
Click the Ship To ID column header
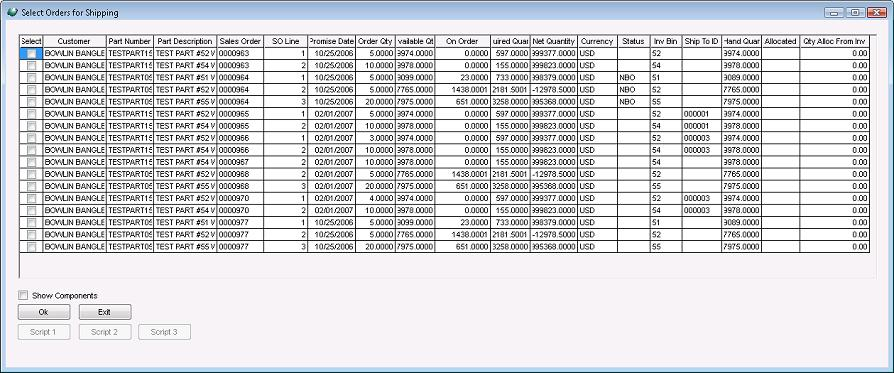[x=702, y=41]
